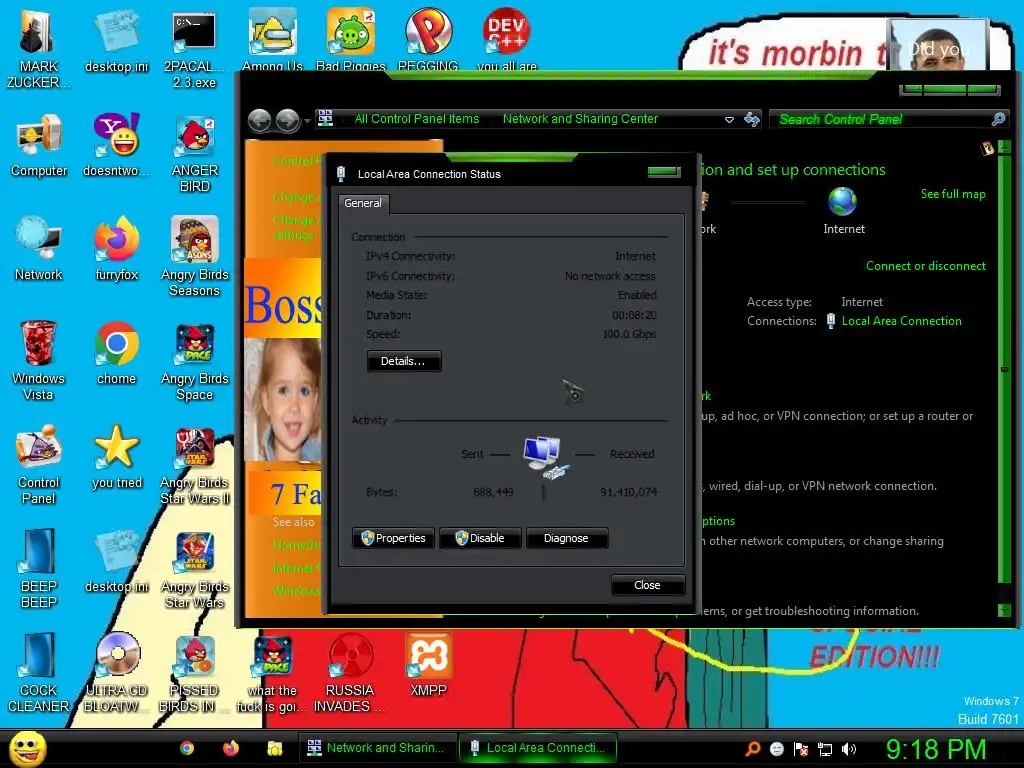Click the orange magnifier tray icon
Image resolution: width=1024 pixels, height=768 pixels.
tap(752, 749)
